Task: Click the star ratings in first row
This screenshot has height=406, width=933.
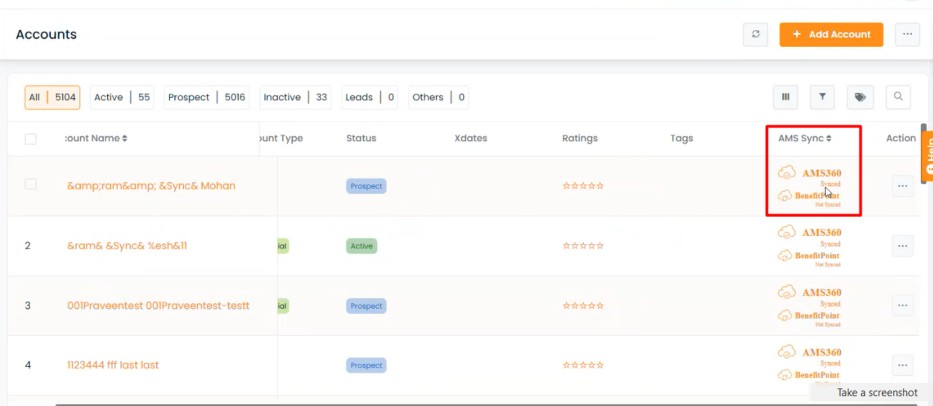Action: (x=583, y=186)
